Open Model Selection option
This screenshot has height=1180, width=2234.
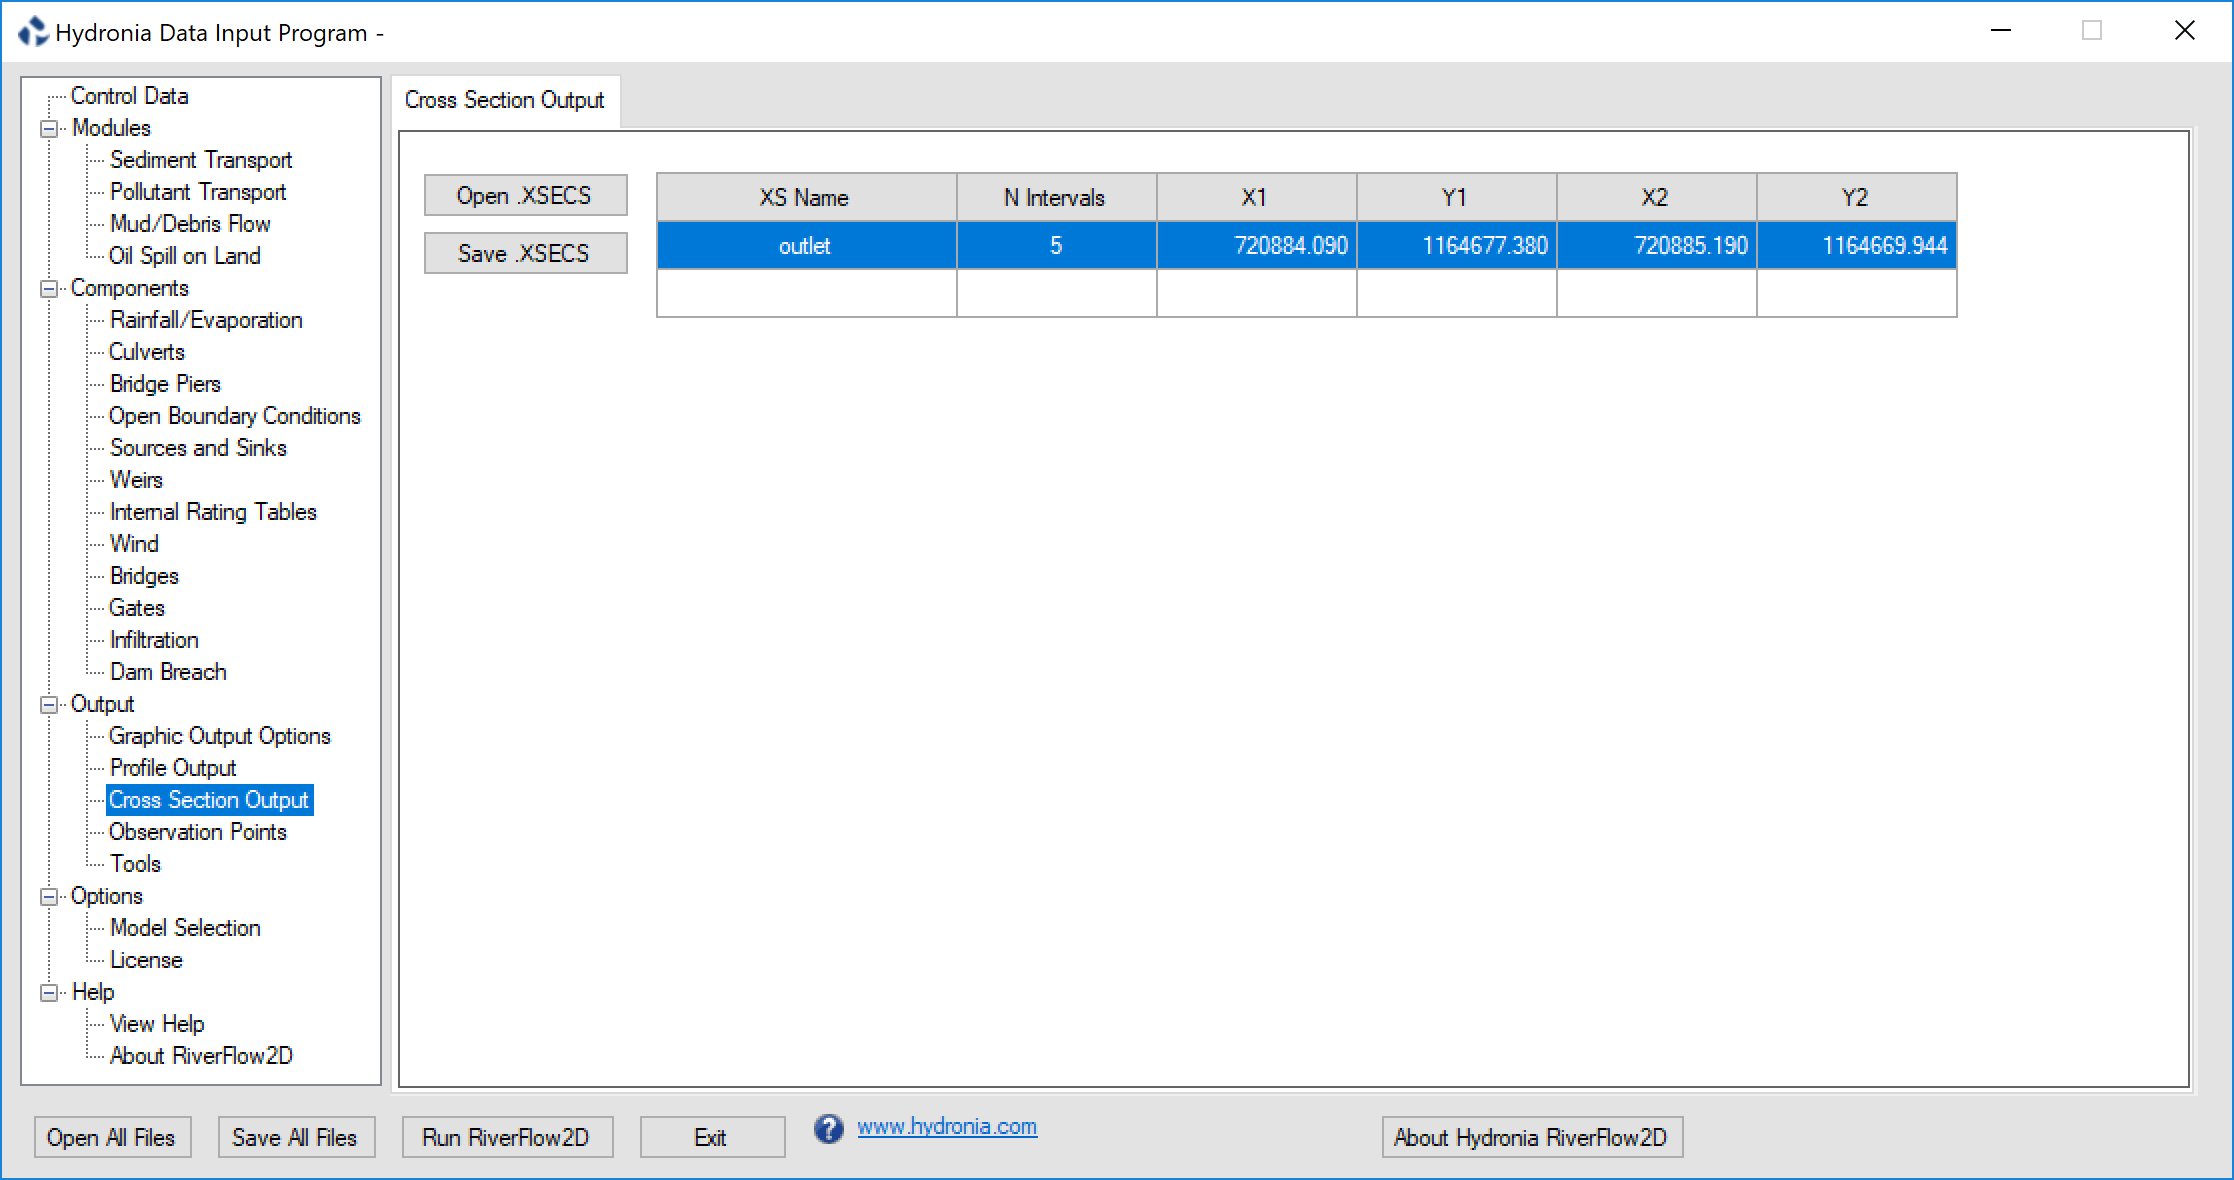[185, 928]
